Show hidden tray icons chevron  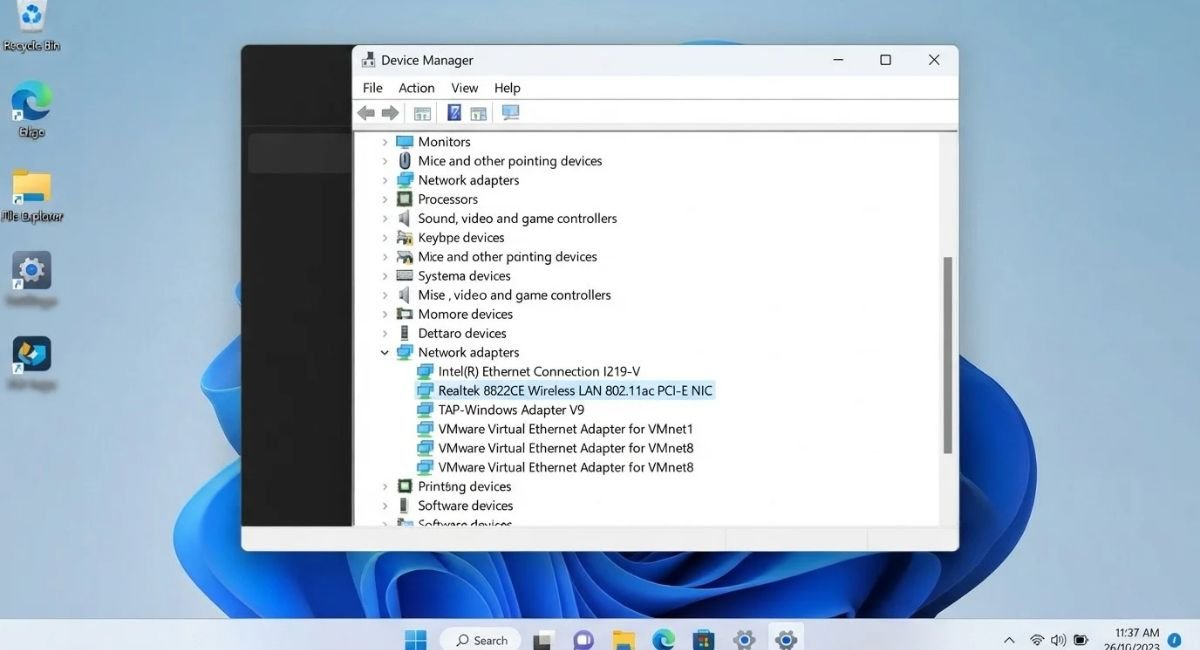(1009, 640)
